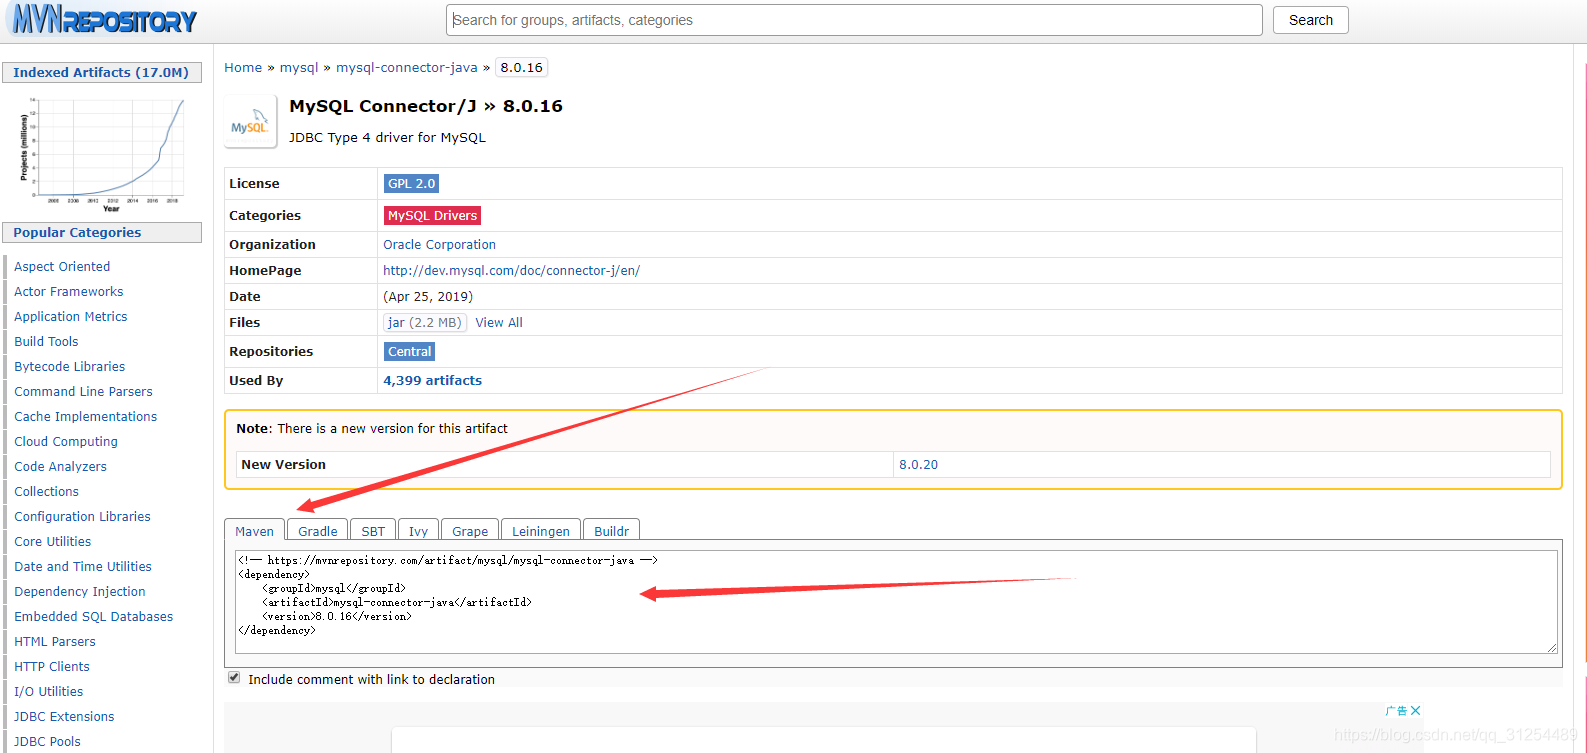Focus the artifact search input field
This screenshot has height=753, width=1587.
coord(854,20)
